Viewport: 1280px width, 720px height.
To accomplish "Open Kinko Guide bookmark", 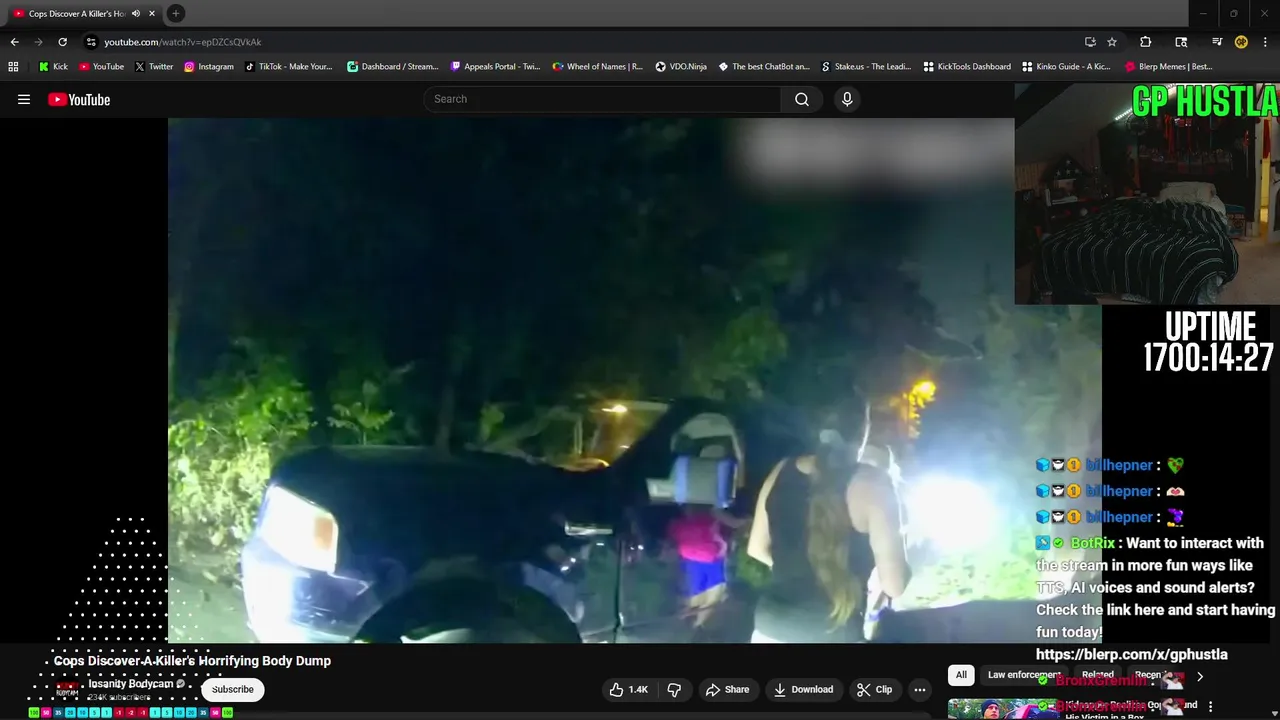I will coord(1066,67).
